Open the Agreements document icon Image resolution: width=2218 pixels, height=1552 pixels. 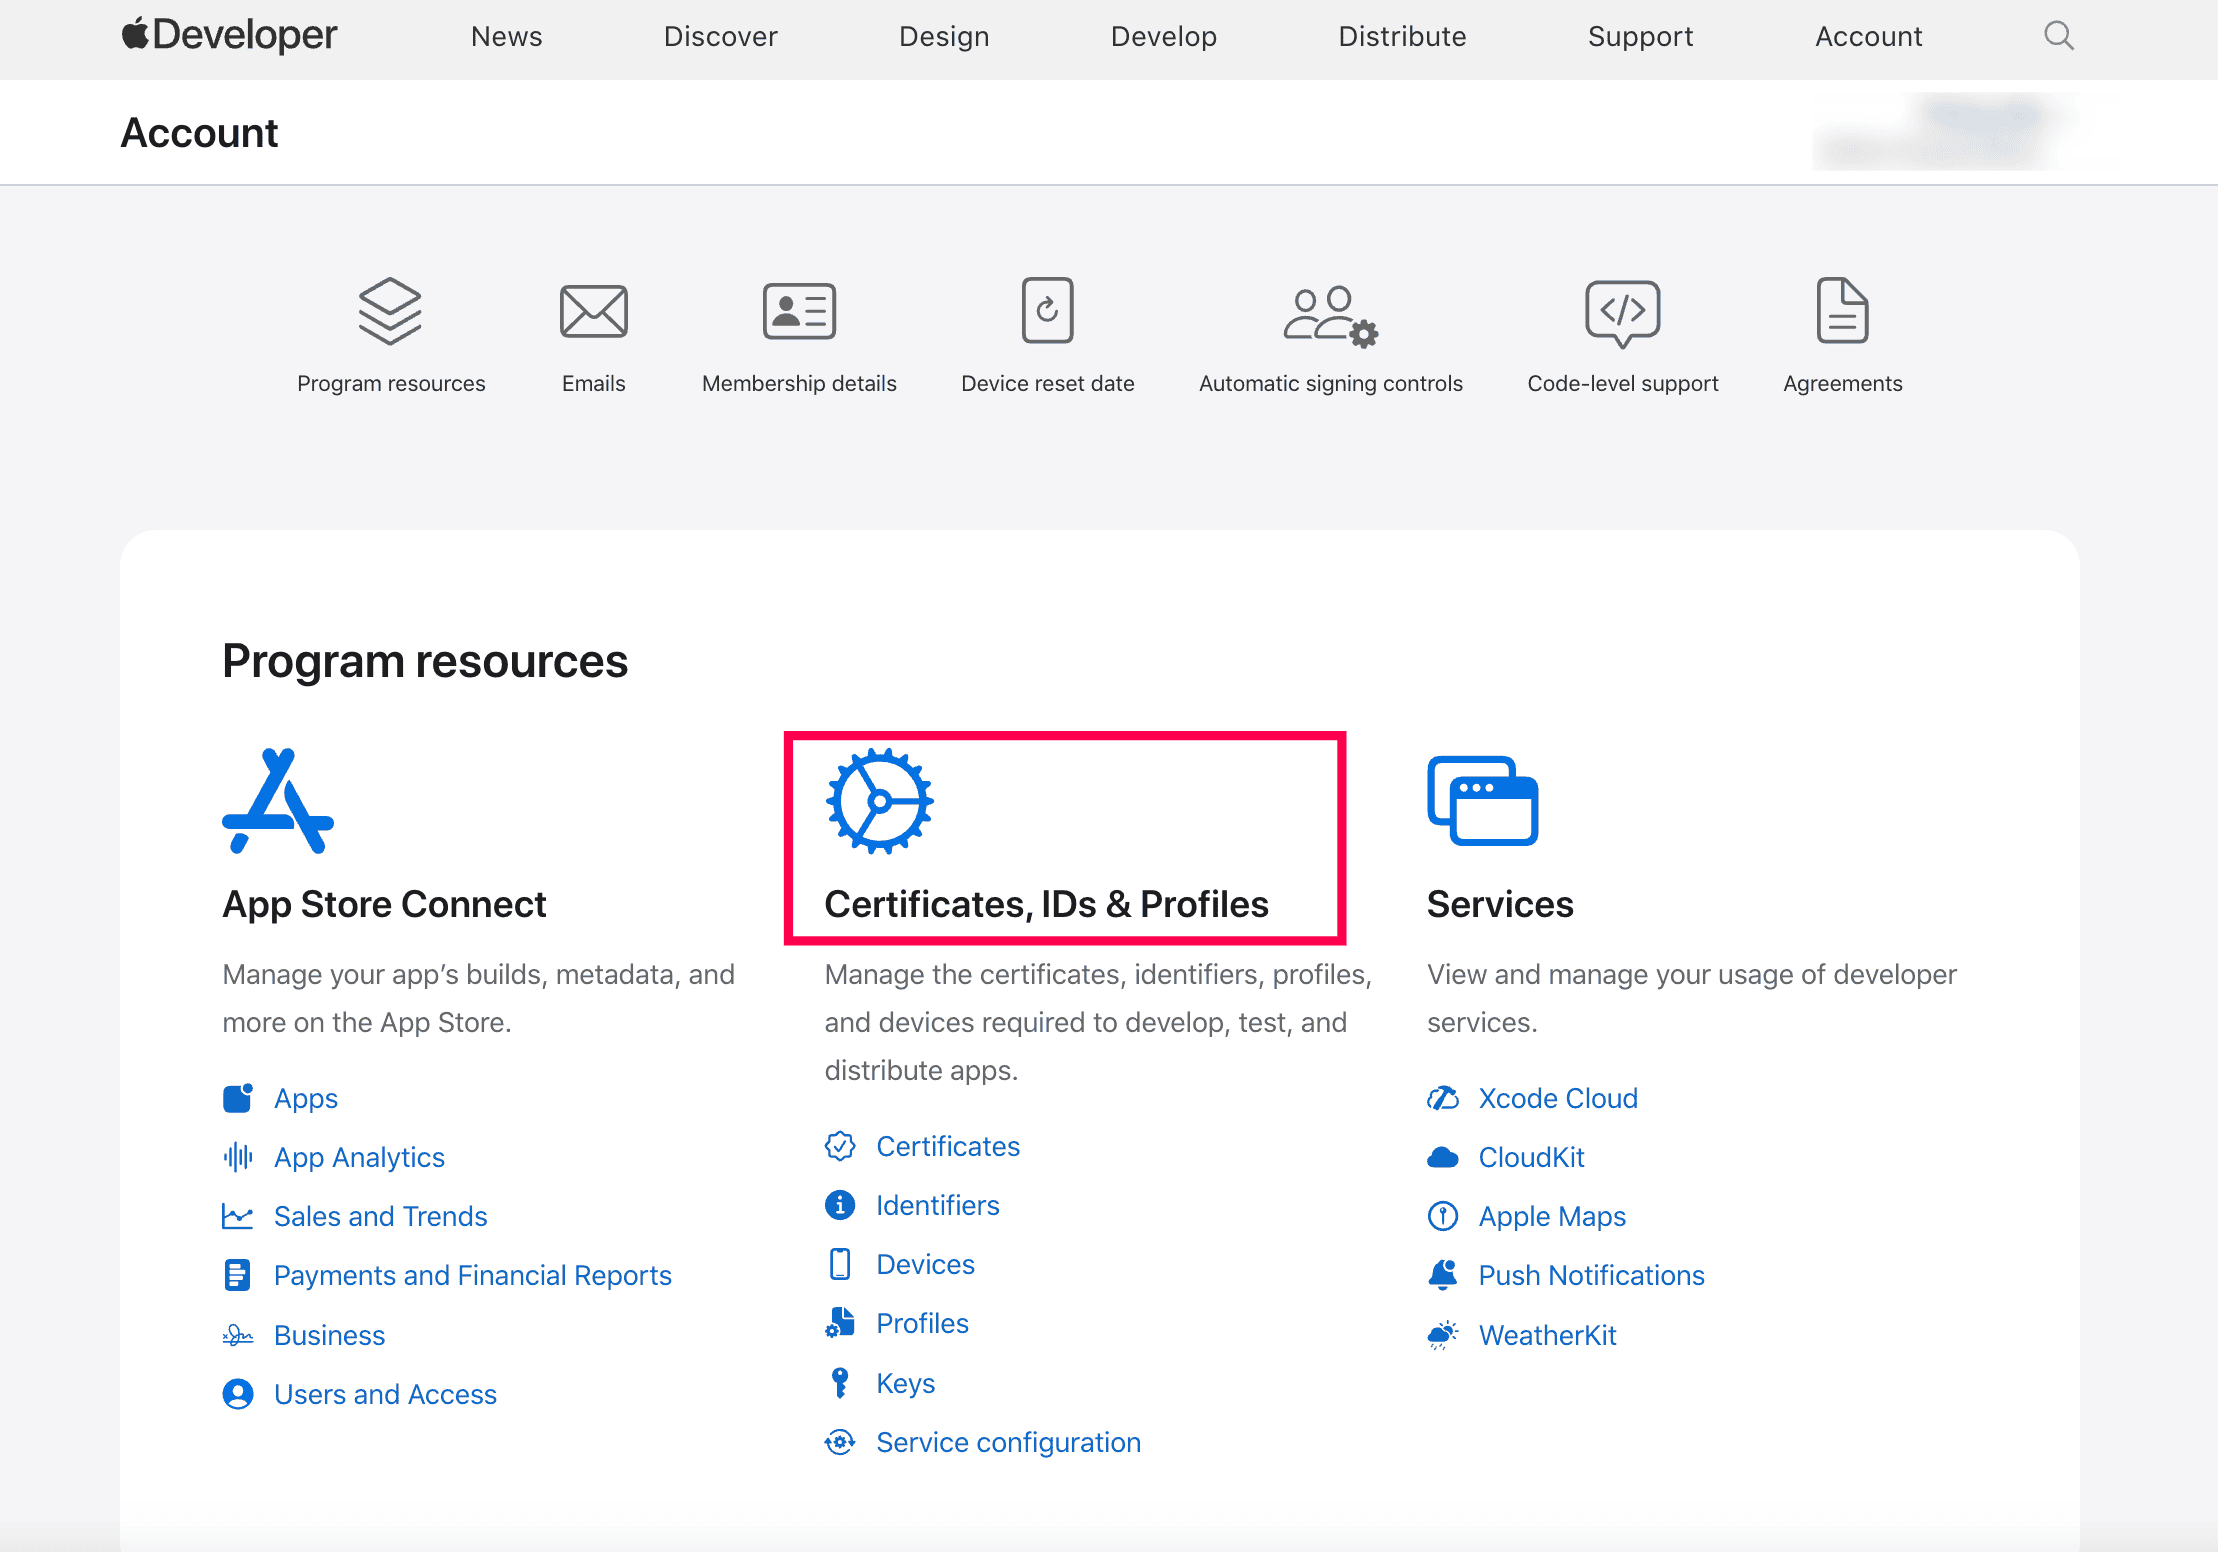point(1842,311)
